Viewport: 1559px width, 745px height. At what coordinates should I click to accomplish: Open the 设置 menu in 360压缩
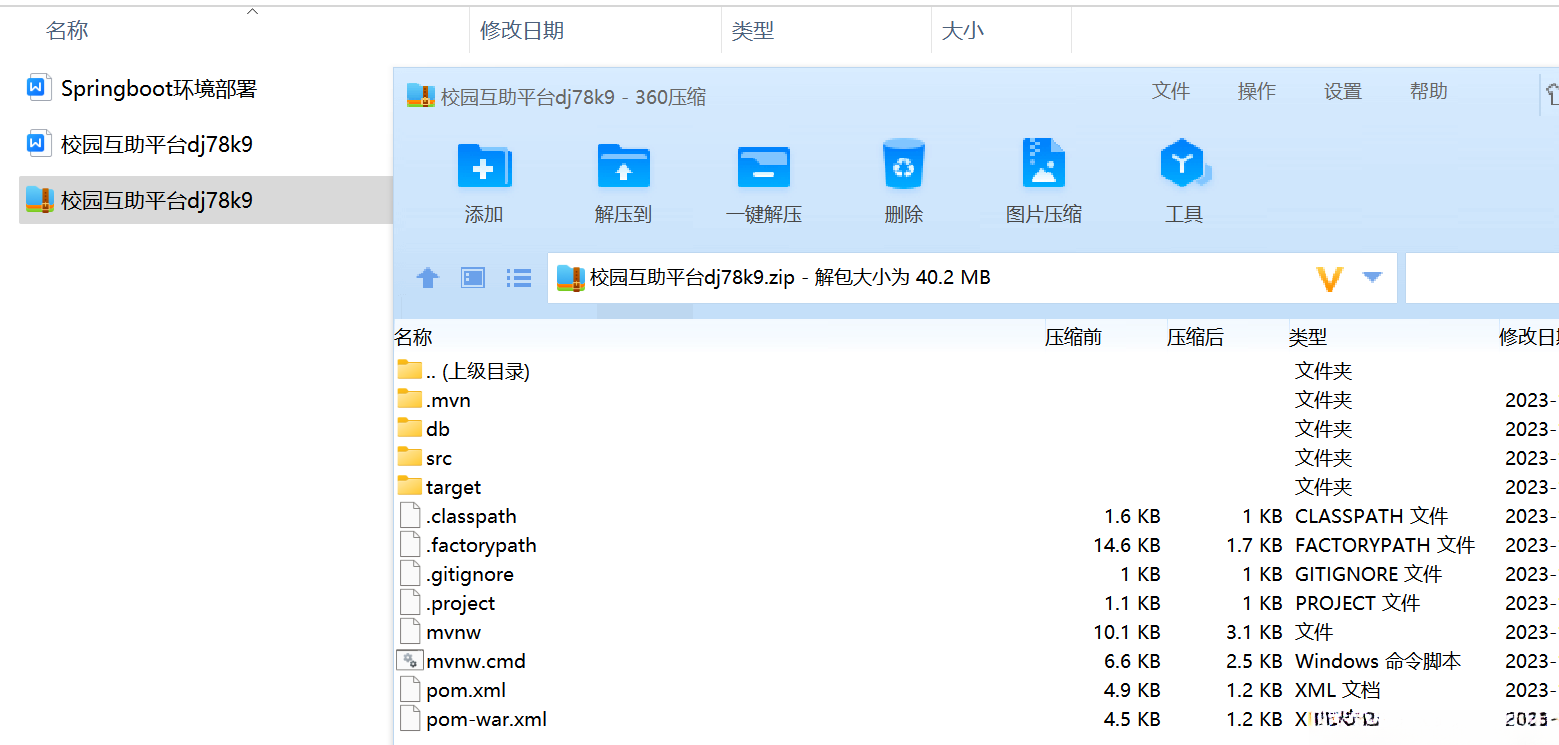point(1343,91)
